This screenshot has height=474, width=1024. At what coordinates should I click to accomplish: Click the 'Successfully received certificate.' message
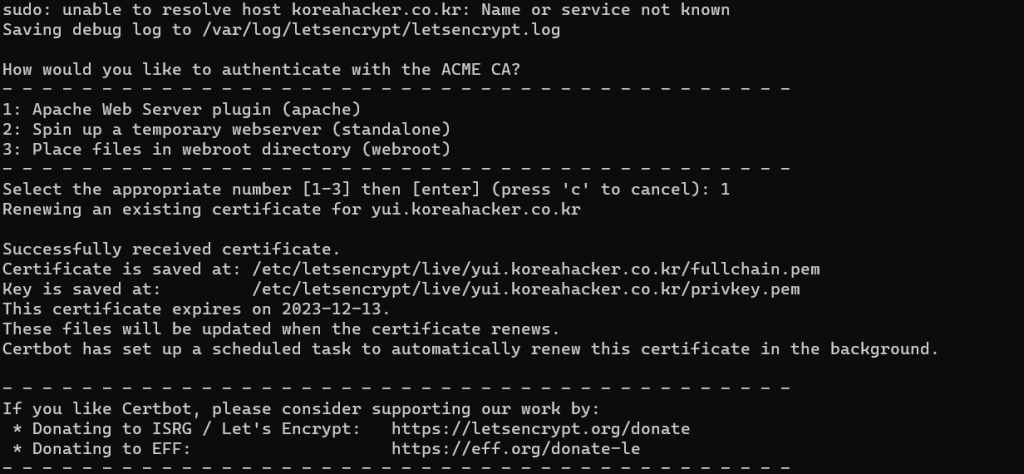[x=172, y=249]
